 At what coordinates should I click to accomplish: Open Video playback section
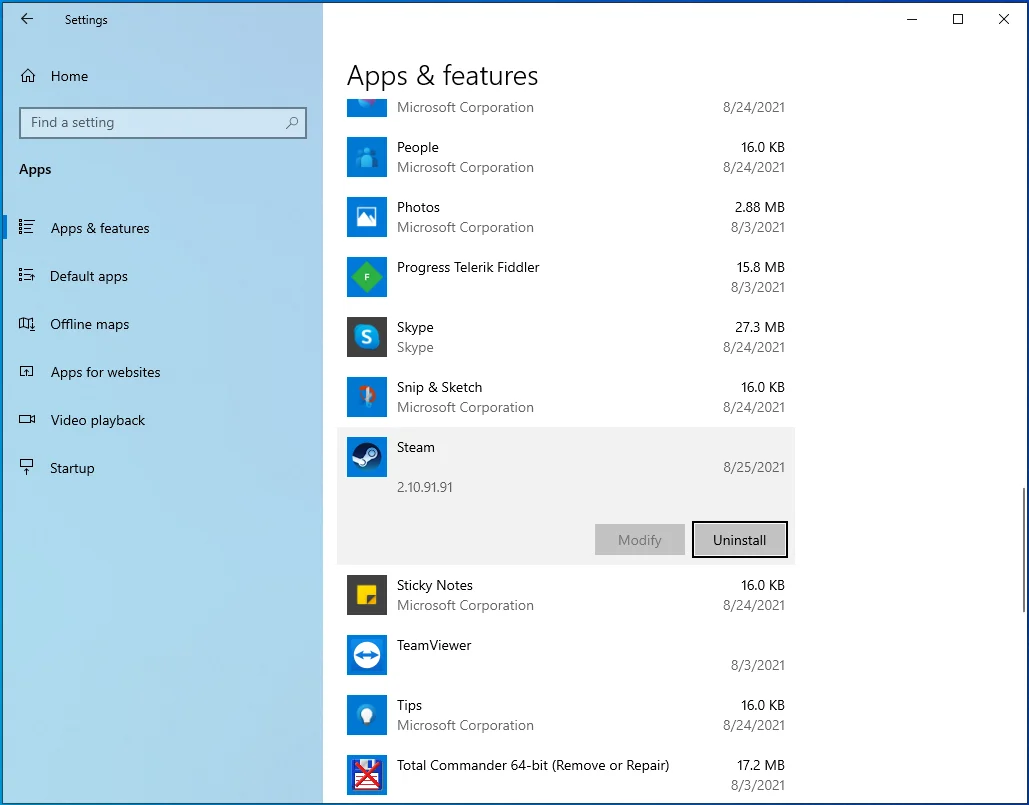point(98,420)
